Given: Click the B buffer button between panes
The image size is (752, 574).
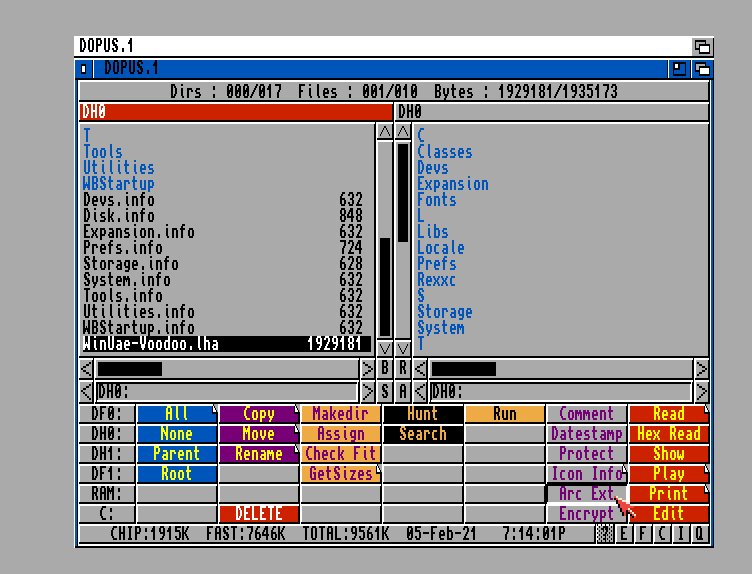Looking at the screenshot, I should [385, 368].
